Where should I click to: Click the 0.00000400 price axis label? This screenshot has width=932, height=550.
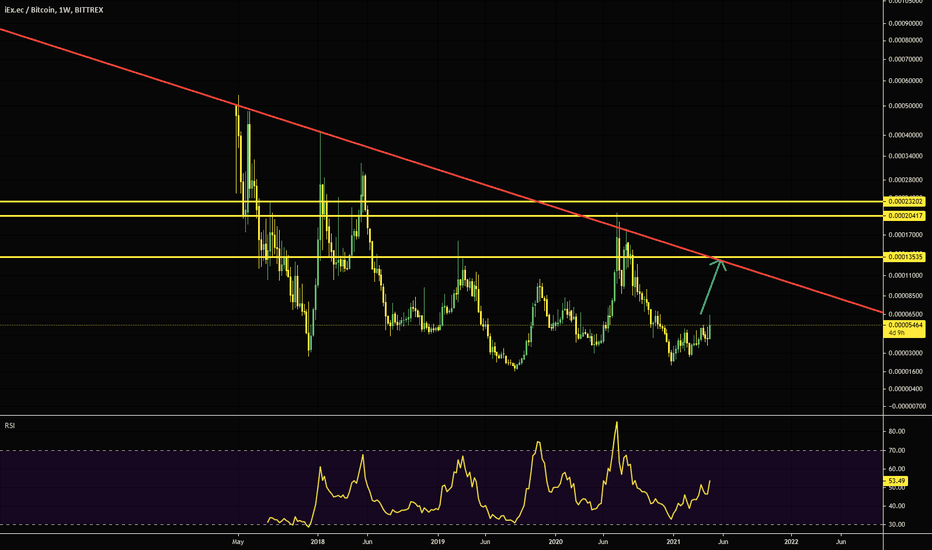click(906, 389)
